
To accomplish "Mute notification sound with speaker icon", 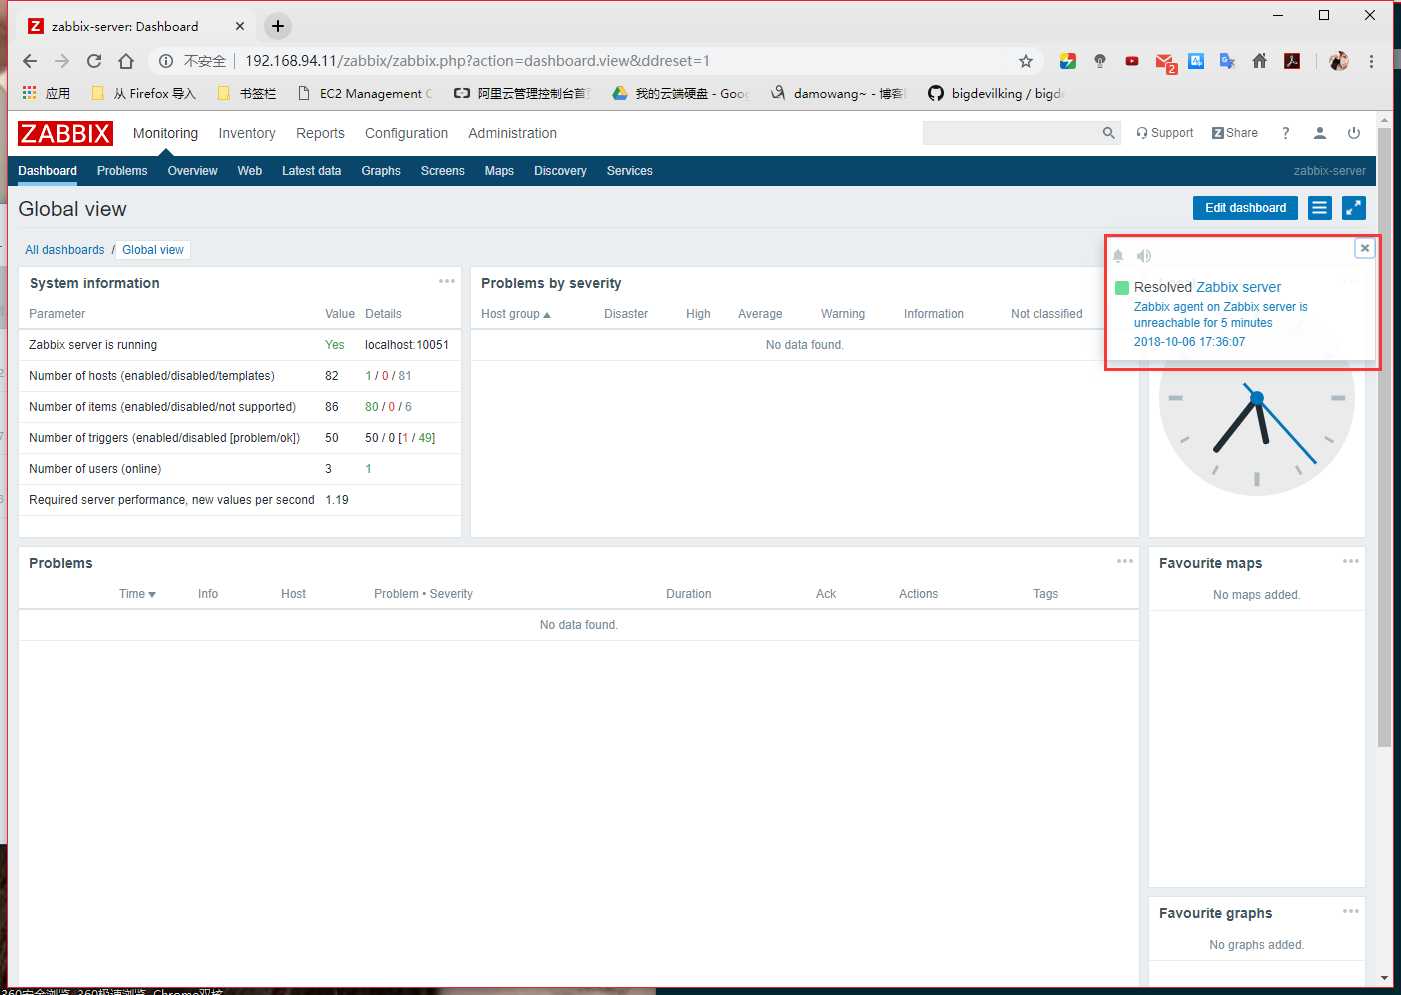I will (x=1144, y=256).
